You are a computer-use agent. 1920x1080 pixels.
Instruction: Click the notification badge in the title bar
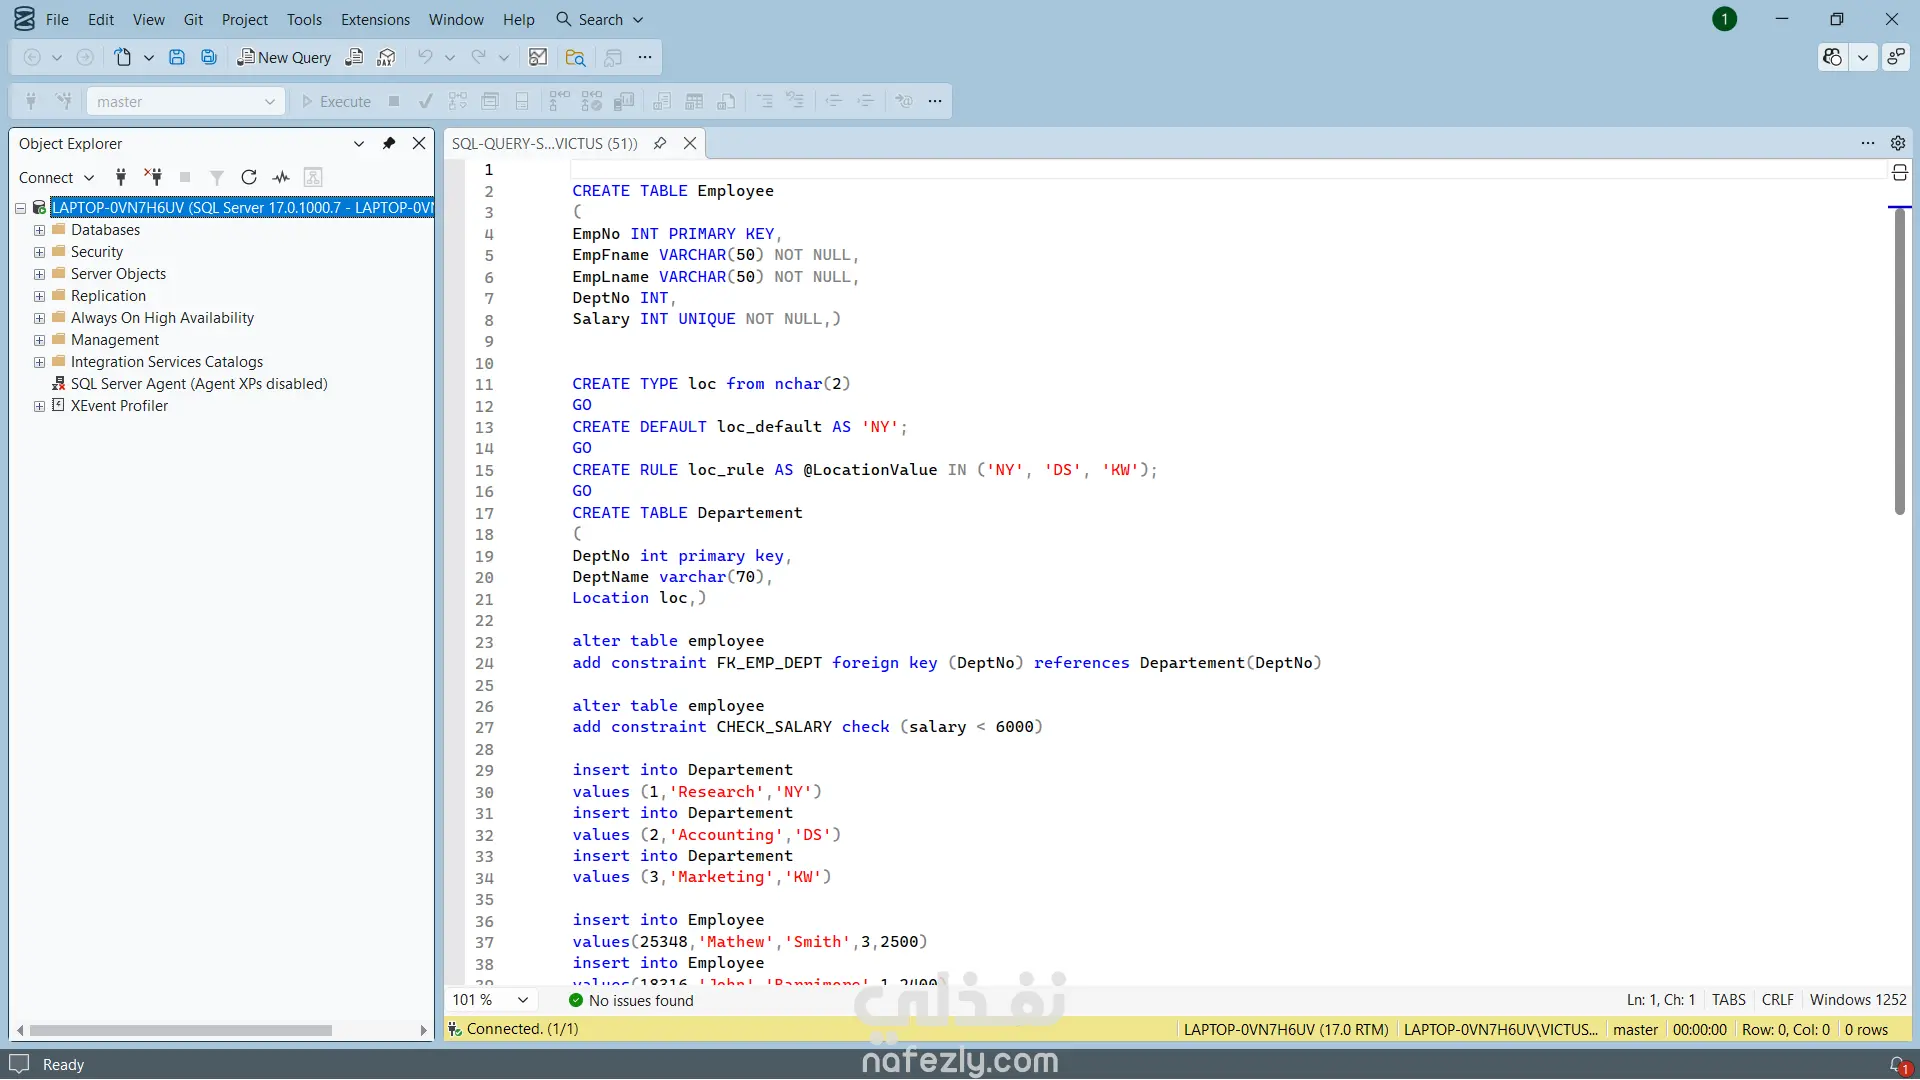pyautogui.click(x=1724, y=19)
